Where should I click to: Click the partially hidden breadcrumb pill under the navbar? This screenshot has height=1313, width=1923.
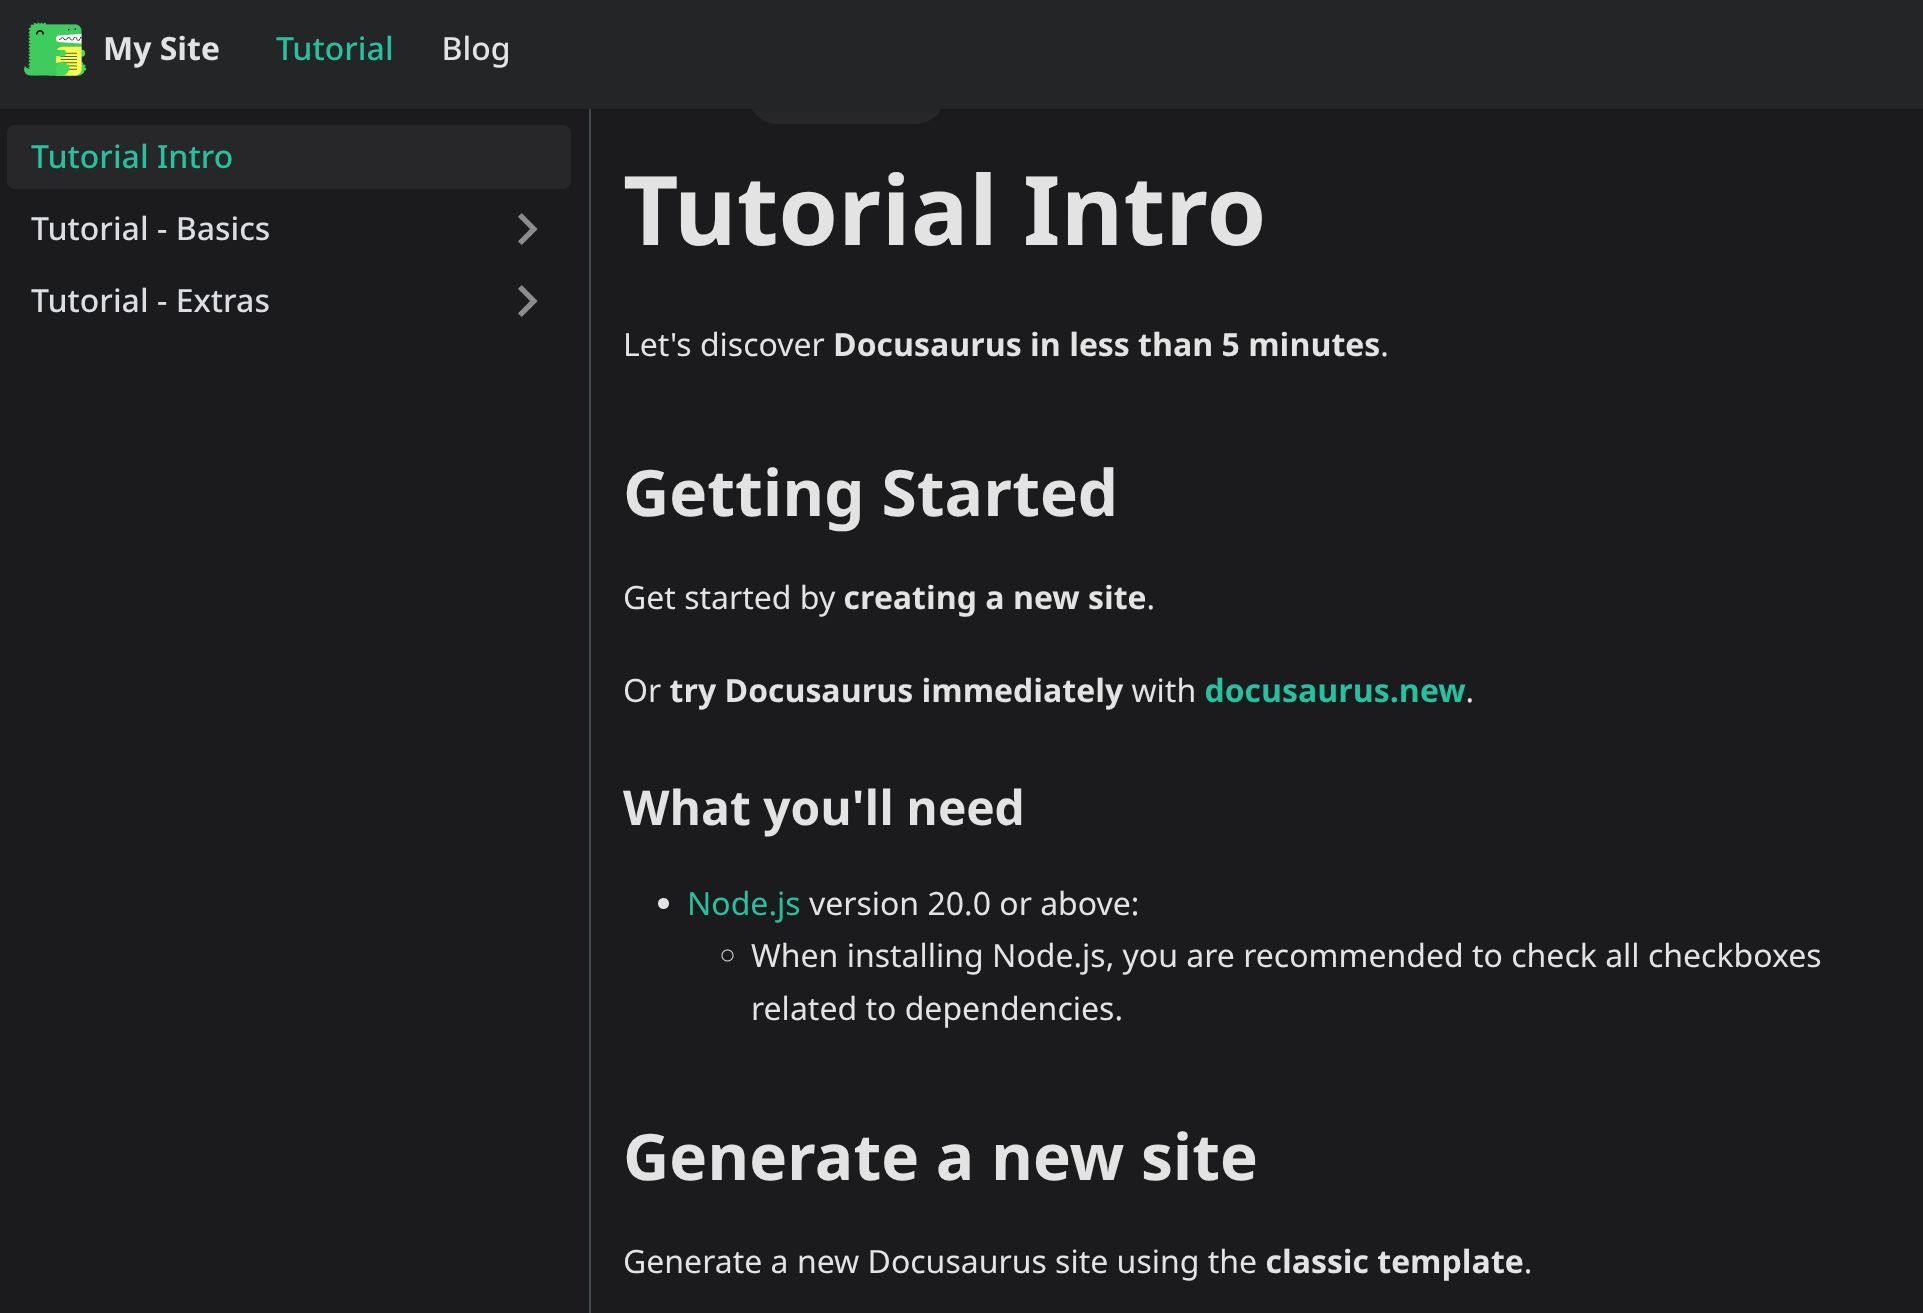(x=846, y=114)
